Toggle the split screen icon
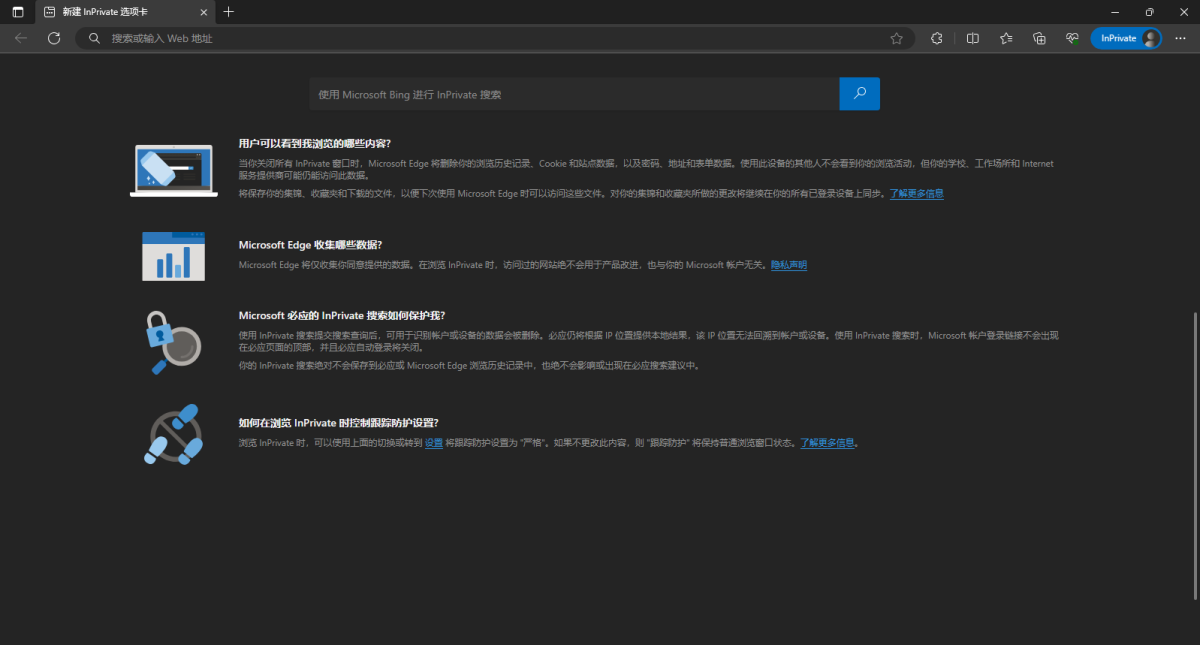This screenshot has width=1200, height=645. click(x=973, y=38)
